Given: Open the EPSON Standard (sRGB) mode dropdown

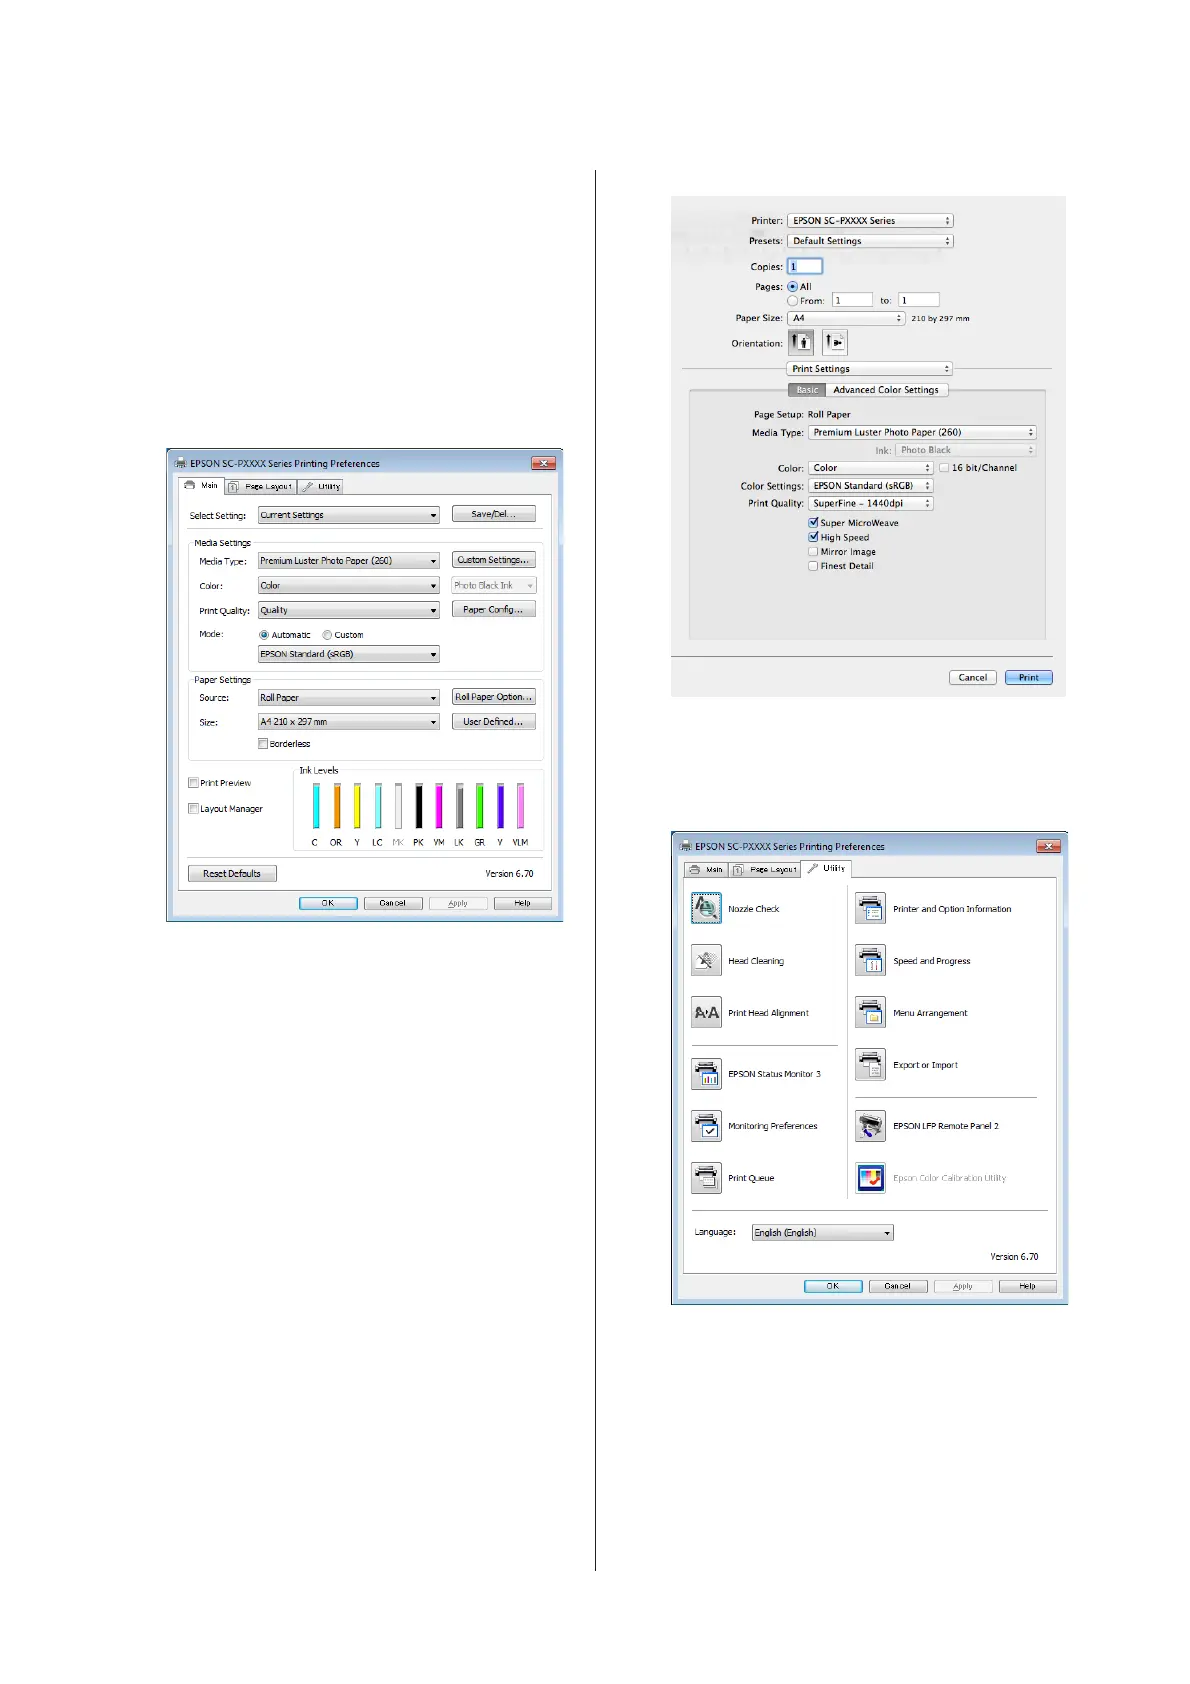Looking at the screenshot, I should pyautogui.click(x=348, y=654).
